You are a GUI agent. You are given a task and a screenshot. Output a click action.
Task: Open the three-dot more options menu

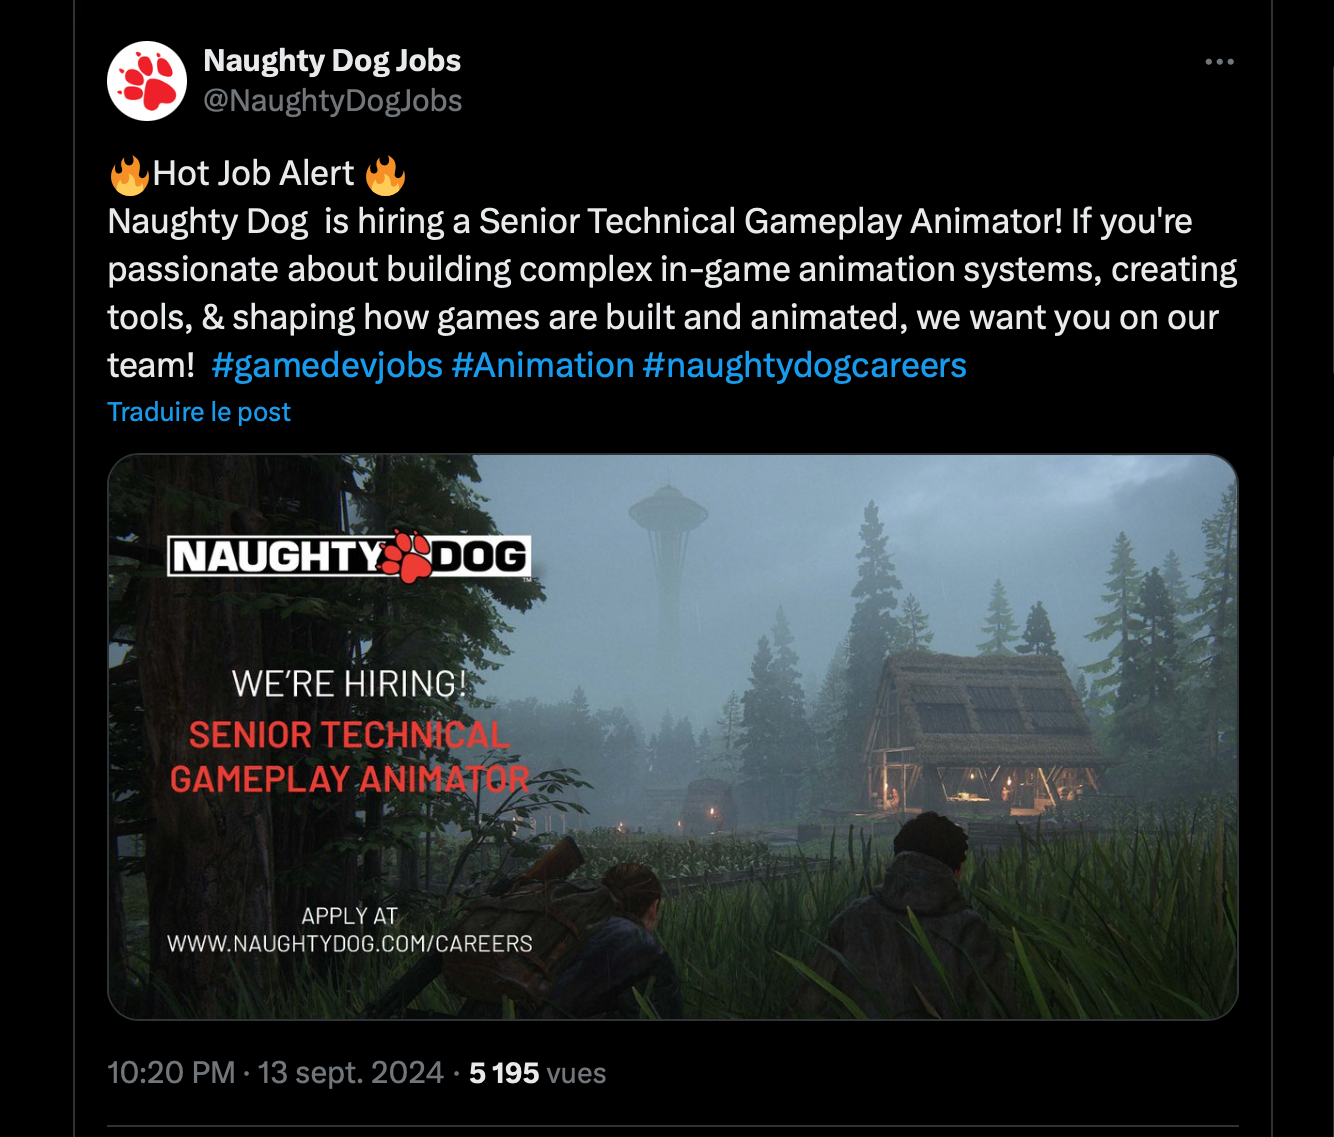coord(1219,62)
